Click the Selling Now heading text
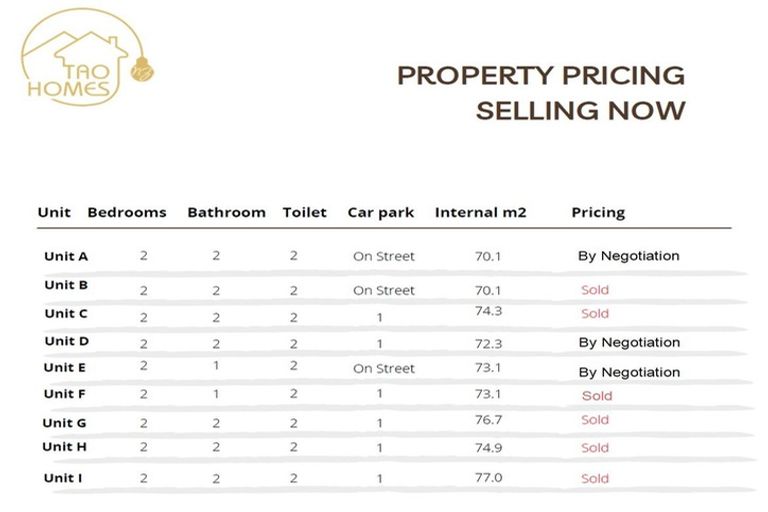768x512 pixels. [x=580, y=110]
